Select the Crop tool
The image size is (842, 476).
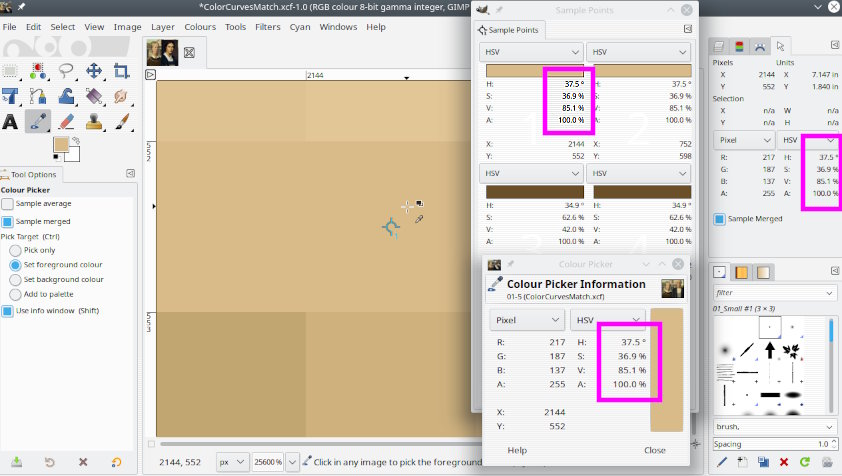(x=122, y=71)
